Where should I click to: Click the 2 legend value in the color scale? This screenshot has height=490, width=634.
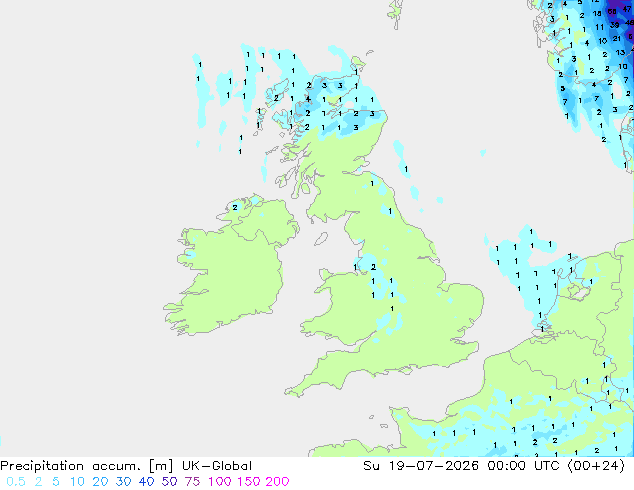(x=38, y=482)
